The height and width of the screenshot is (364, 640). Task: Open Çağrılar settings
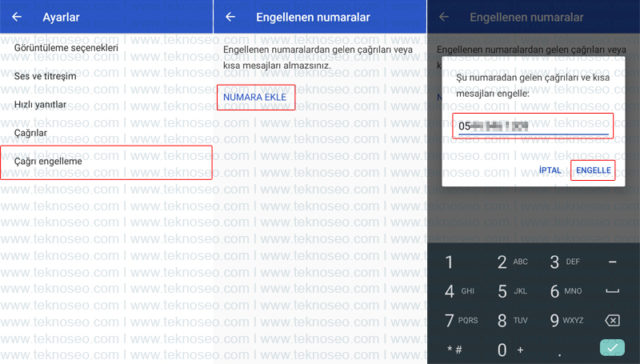31,133
